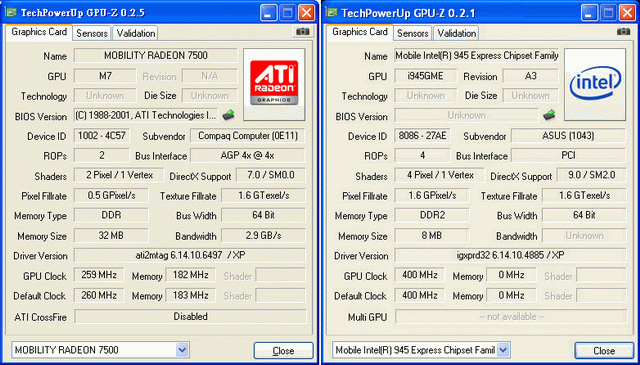Click DirectX Support value 9.0 / SM2.0
Viewport: 640px width, 365px height.
click(591, 175)
